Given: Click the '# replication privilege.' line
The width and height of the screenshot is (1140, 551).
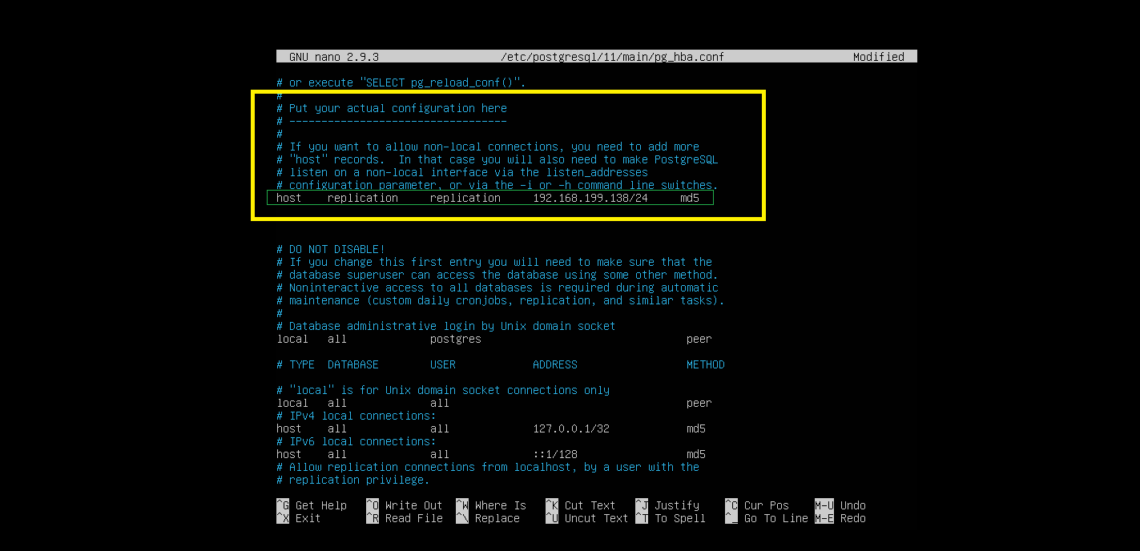Looking at the screenshot, I should click(353, 480).
